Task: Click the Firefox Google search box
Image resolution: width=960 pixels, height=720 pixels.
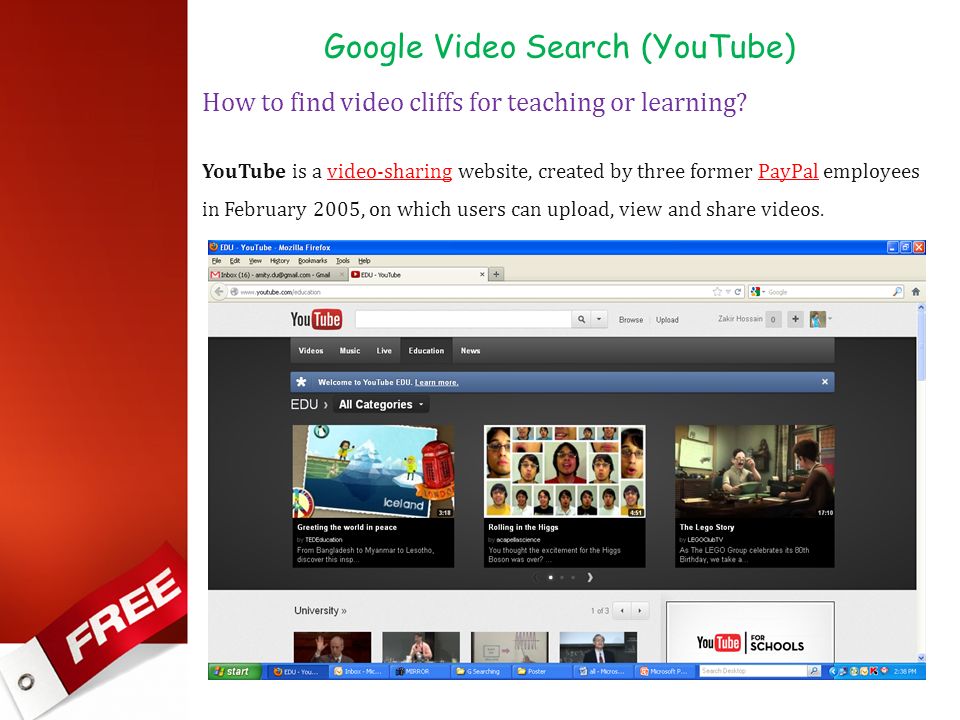Action: (827, 292)
